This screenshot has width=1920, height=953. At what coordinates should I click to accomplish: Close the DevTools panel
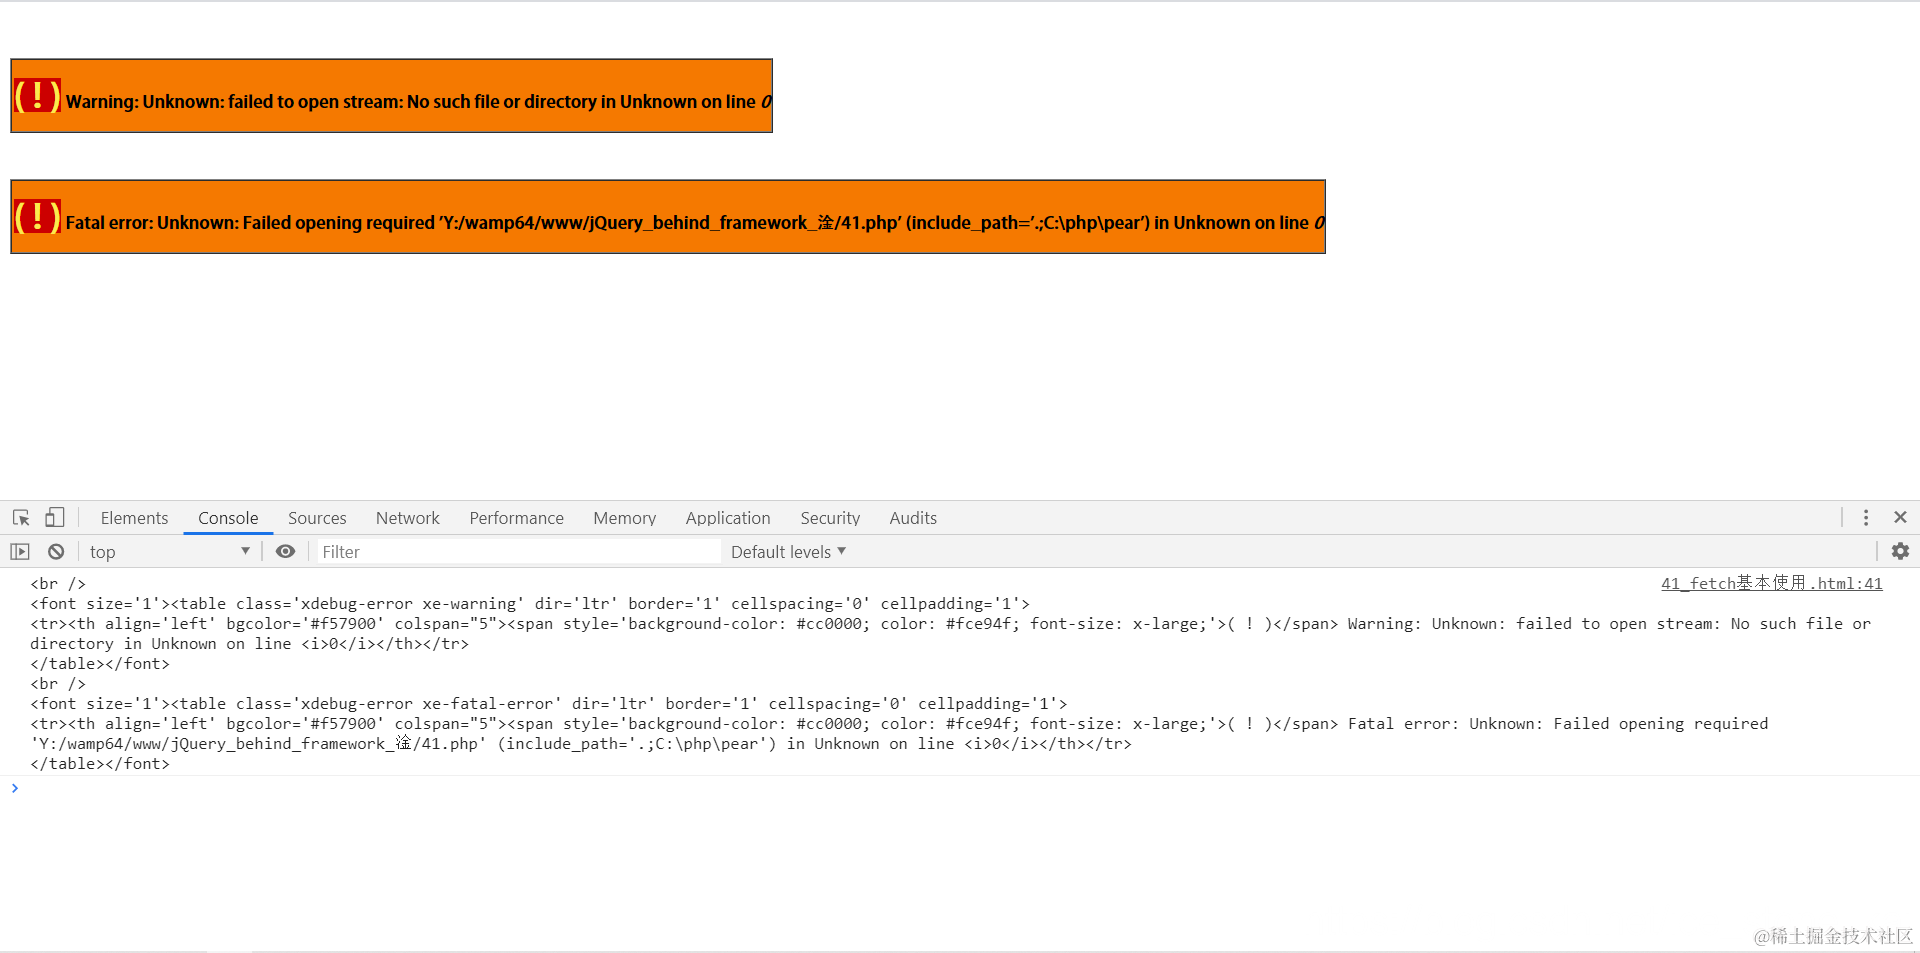(1900, 518)
